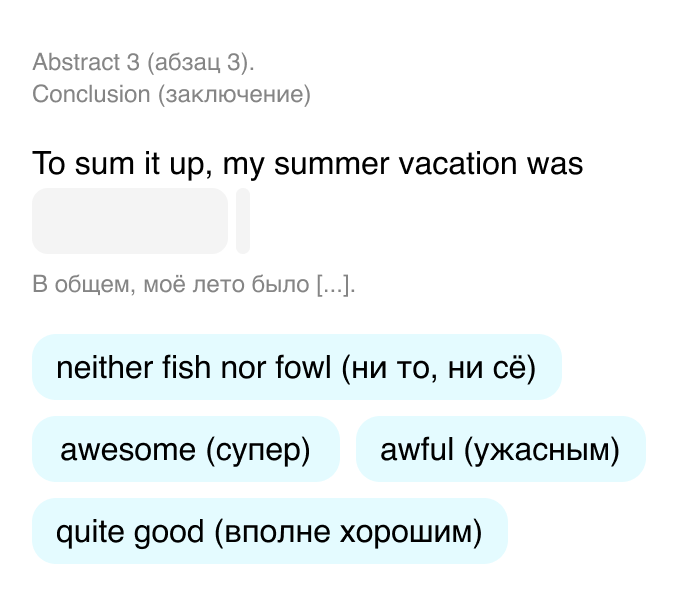Click the narrow gray bar beside the blank

point(243,221)
